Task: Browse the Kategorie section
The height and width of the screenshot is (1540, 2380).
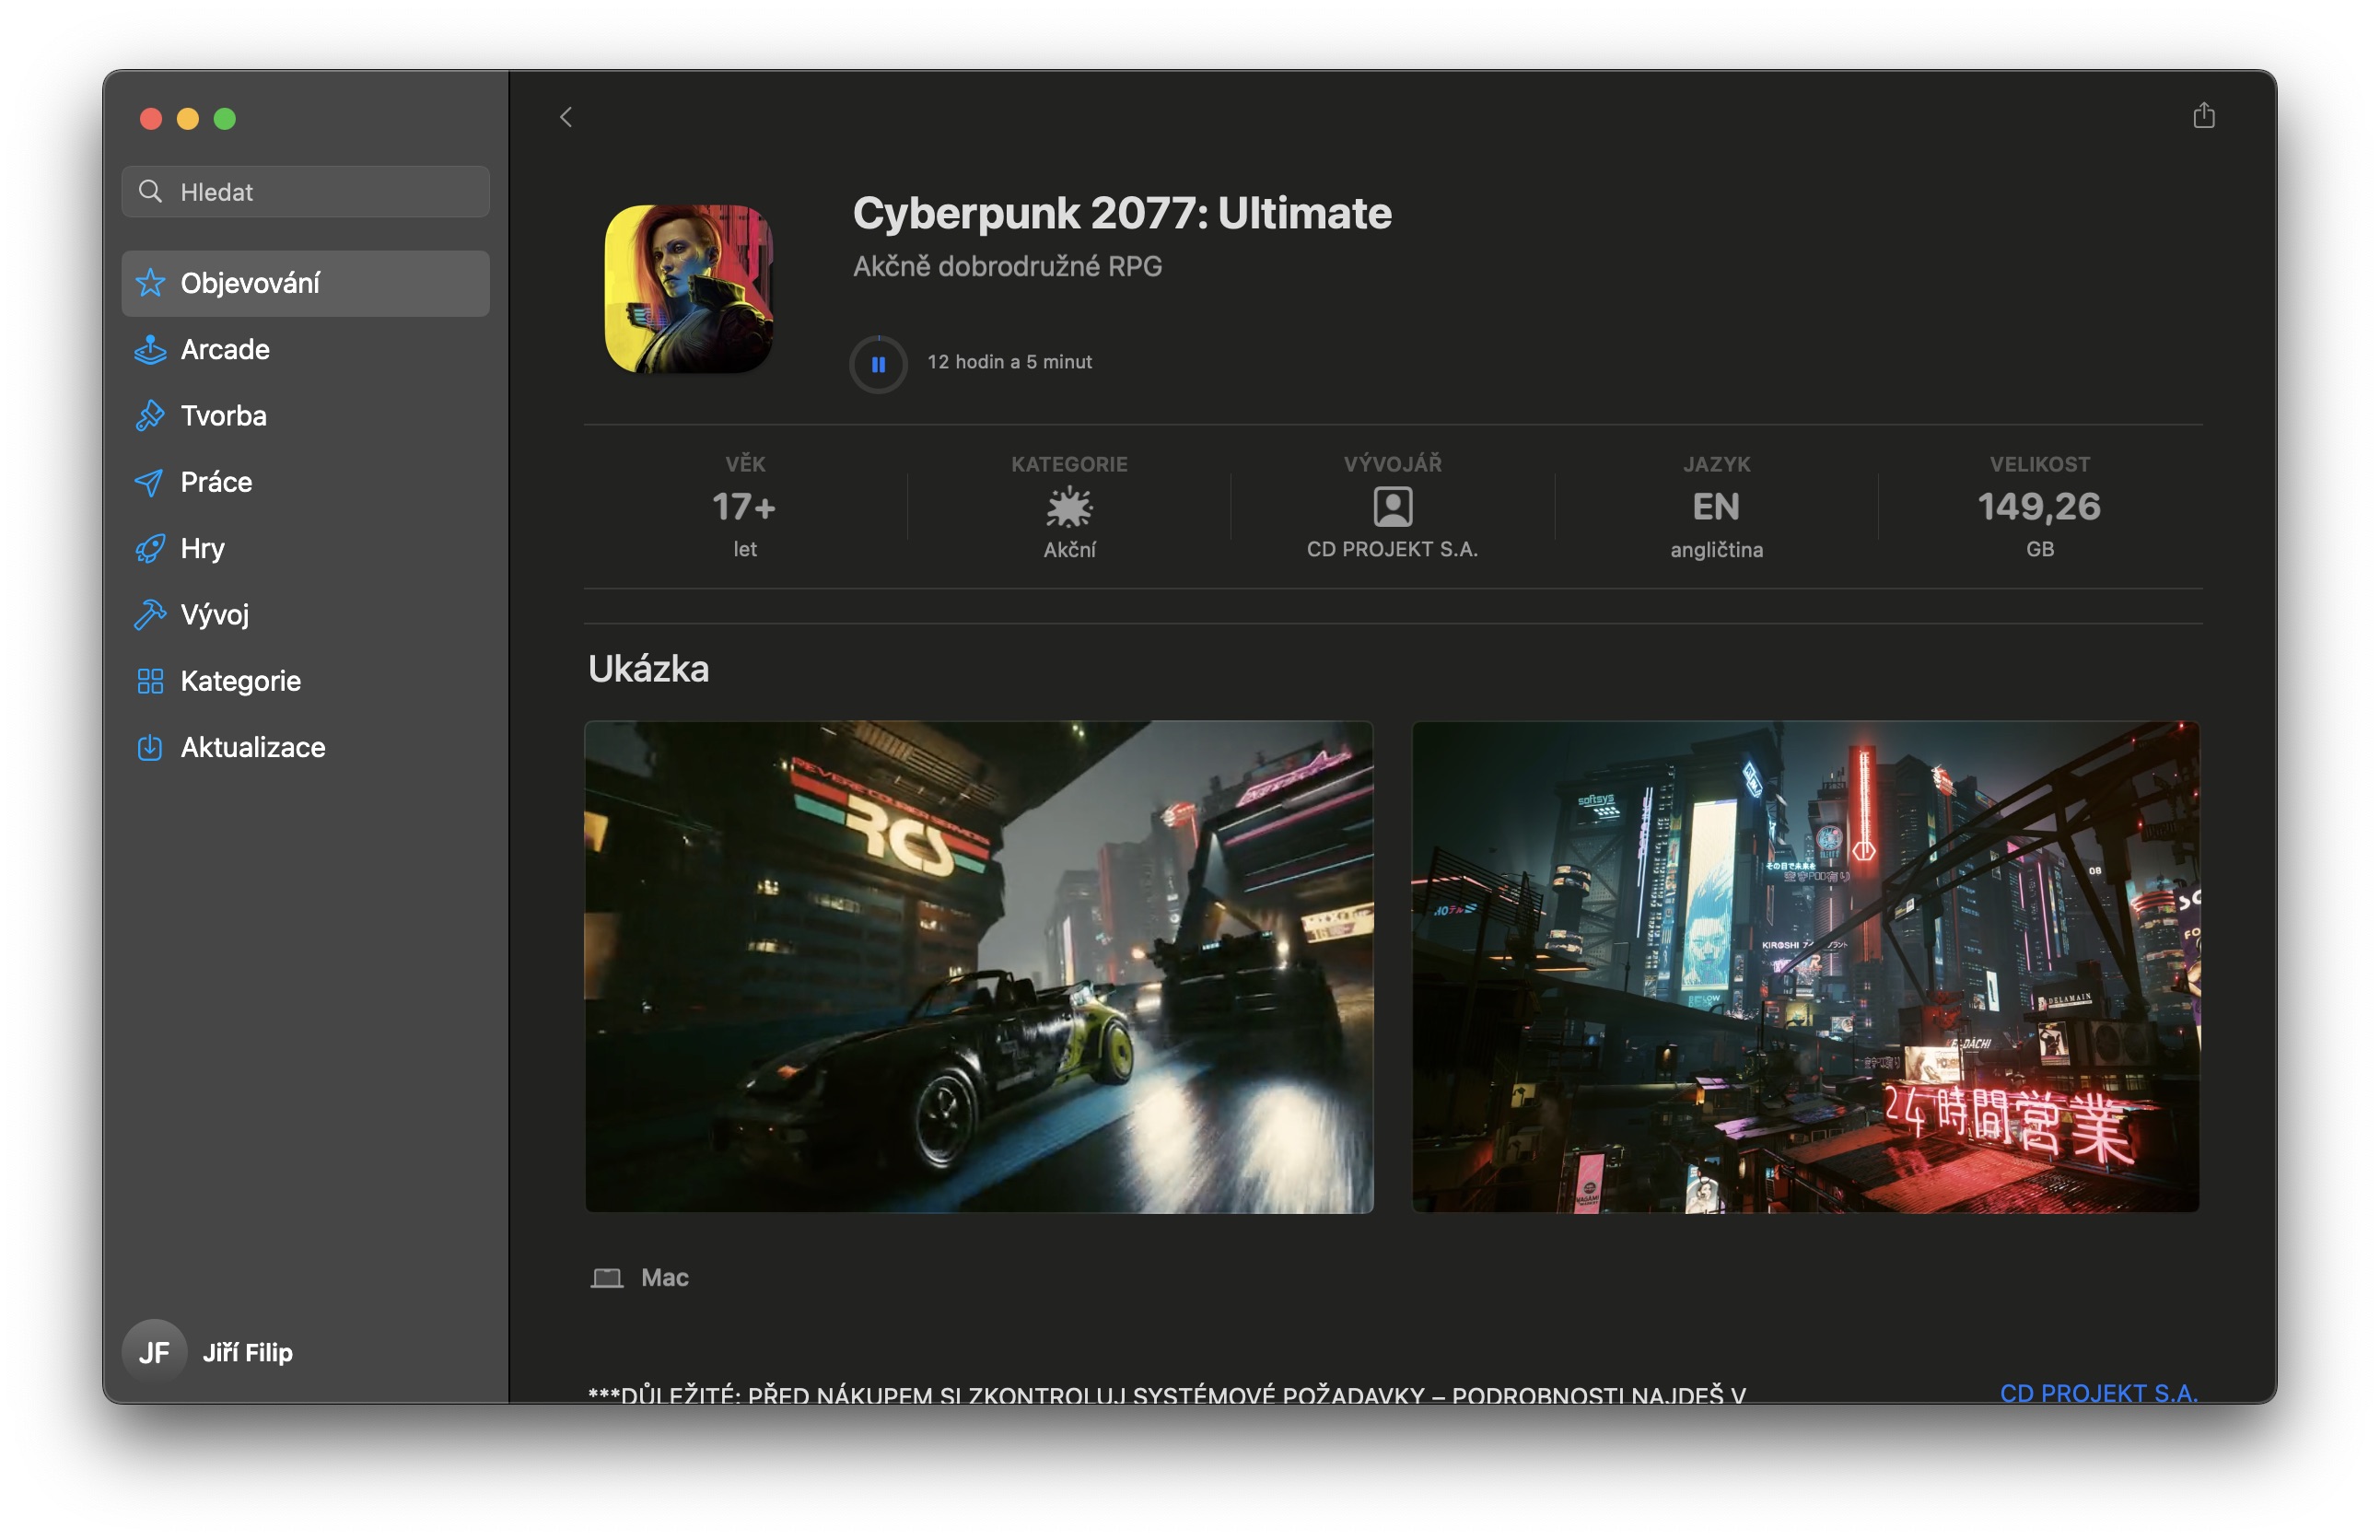Action: [x=240, y=681]
